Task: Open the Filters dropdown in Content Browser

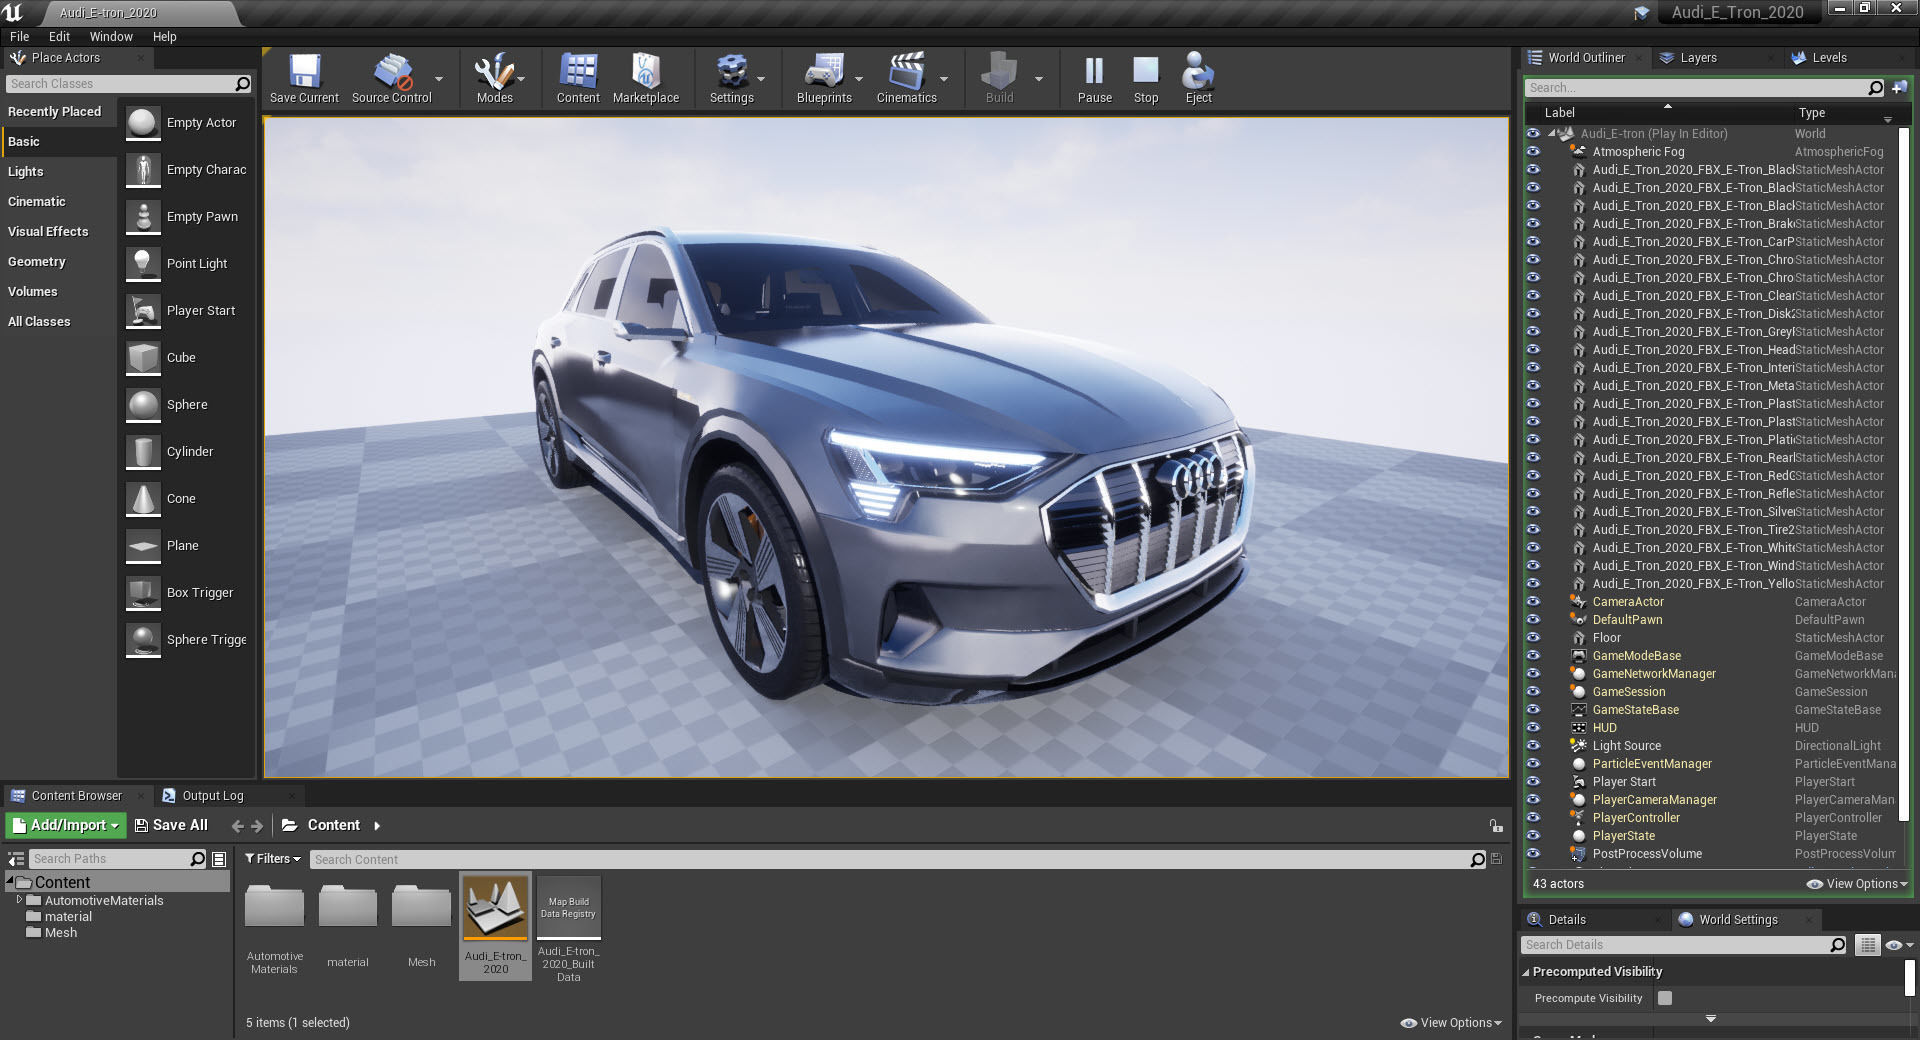Action: coord(273,859)
